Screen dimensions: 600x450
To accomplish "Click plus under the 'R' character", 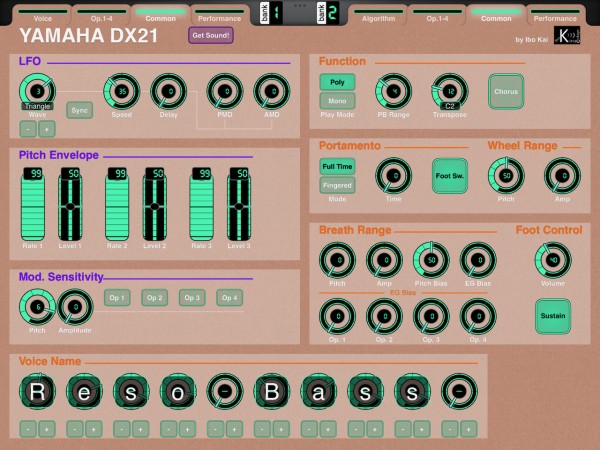I will (x=47, y=429).
